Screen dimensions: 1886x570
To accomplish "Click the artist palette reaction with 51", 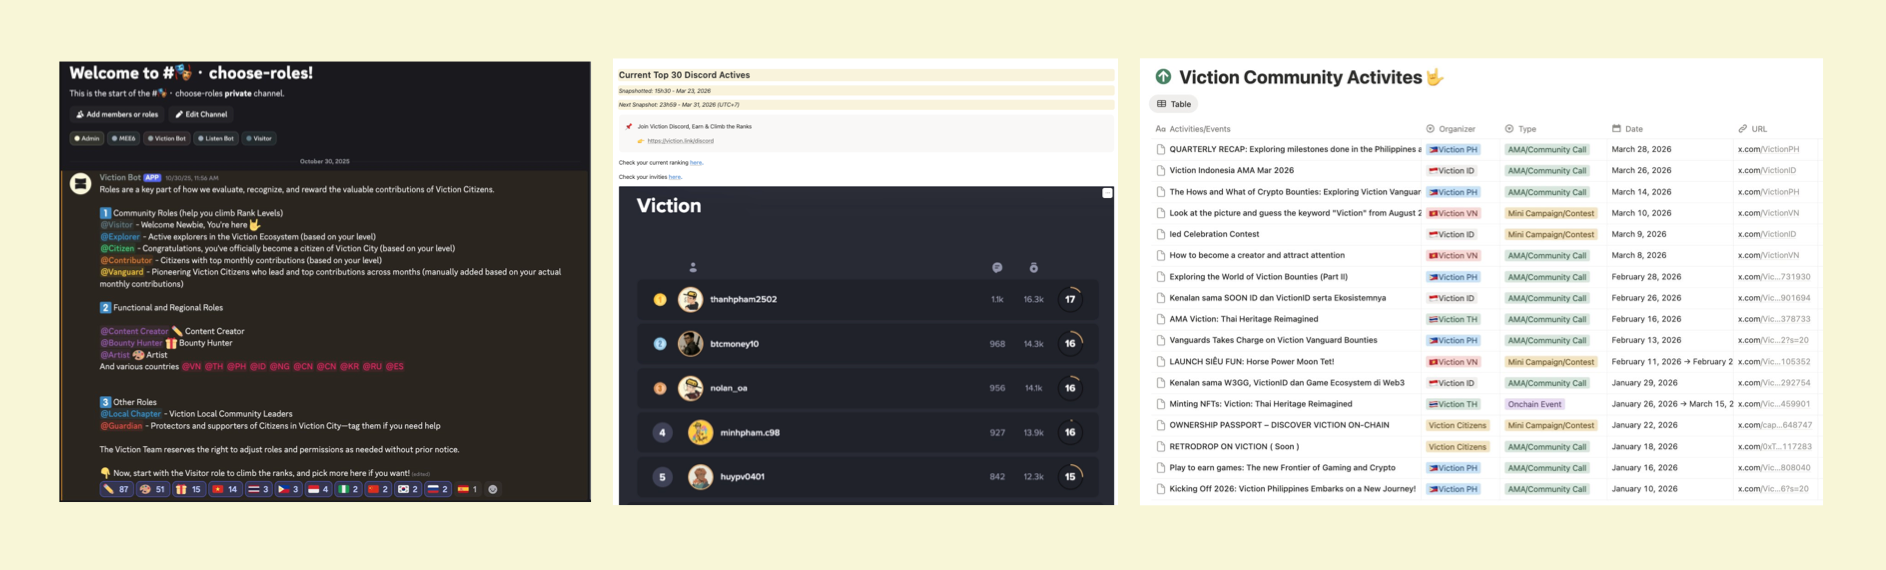I will click(x=152, y=490).
